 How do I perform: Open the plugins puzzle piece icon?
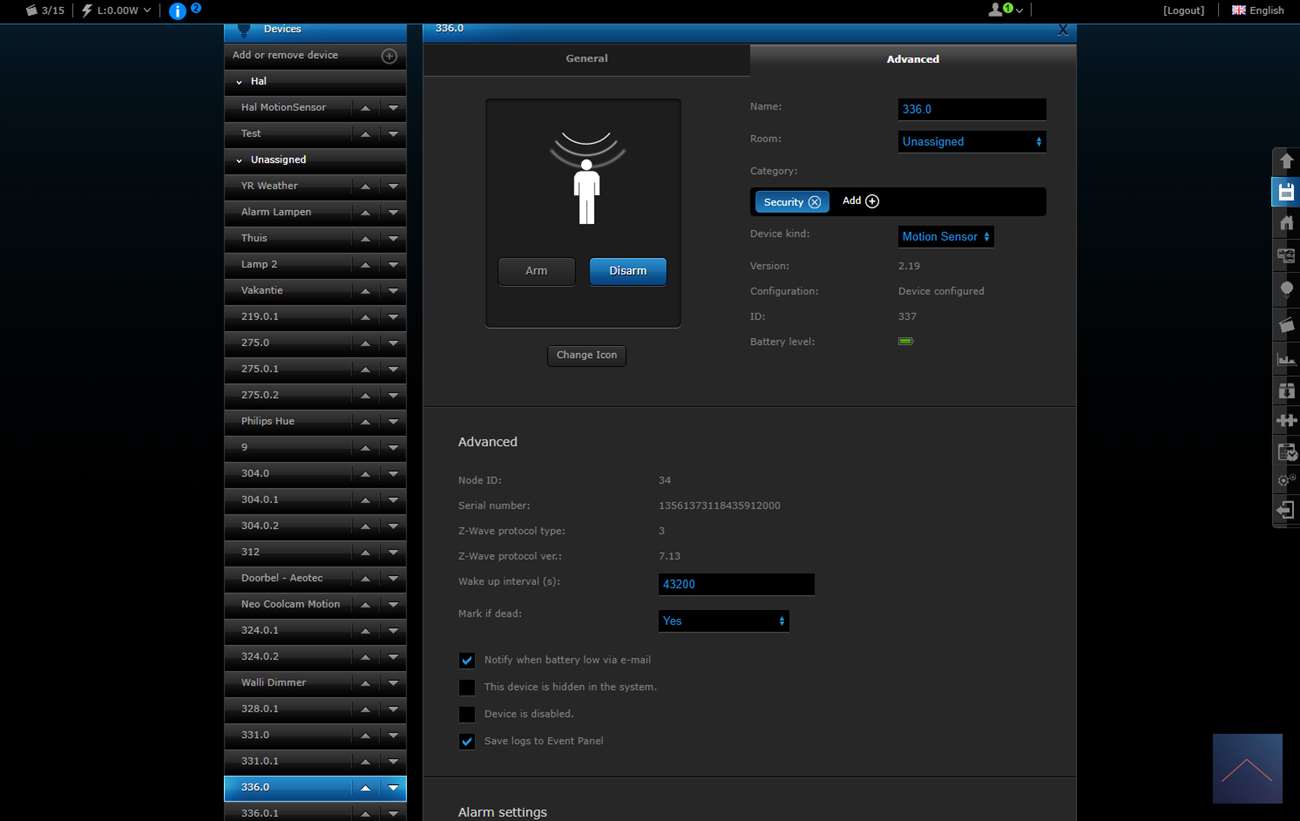(x=1286, y=421)
